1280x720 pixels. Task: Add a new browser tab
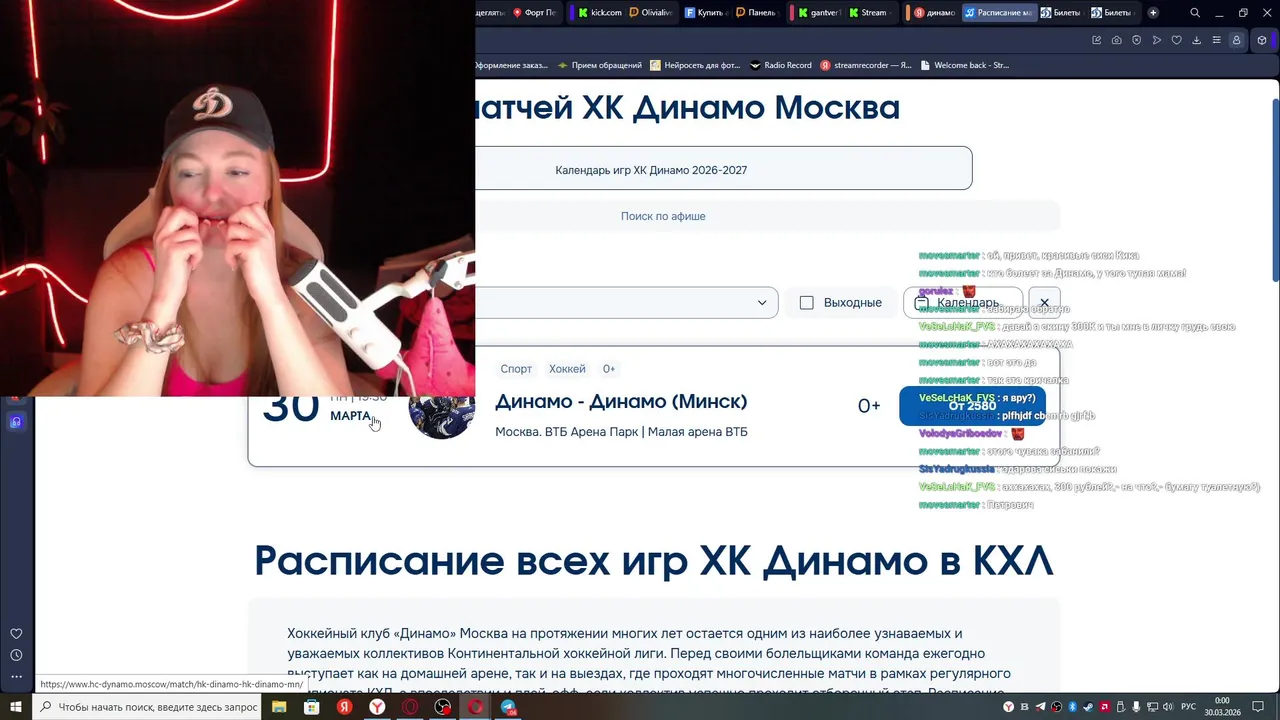1153,13
